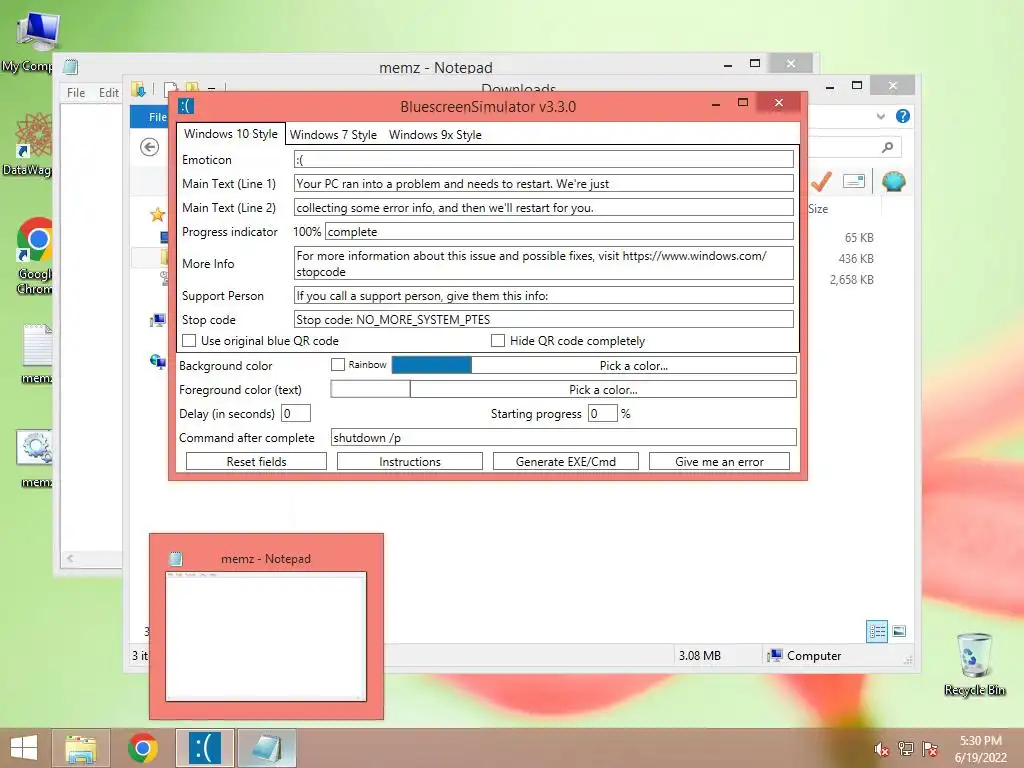Open the Instructions button

(409, 461)
